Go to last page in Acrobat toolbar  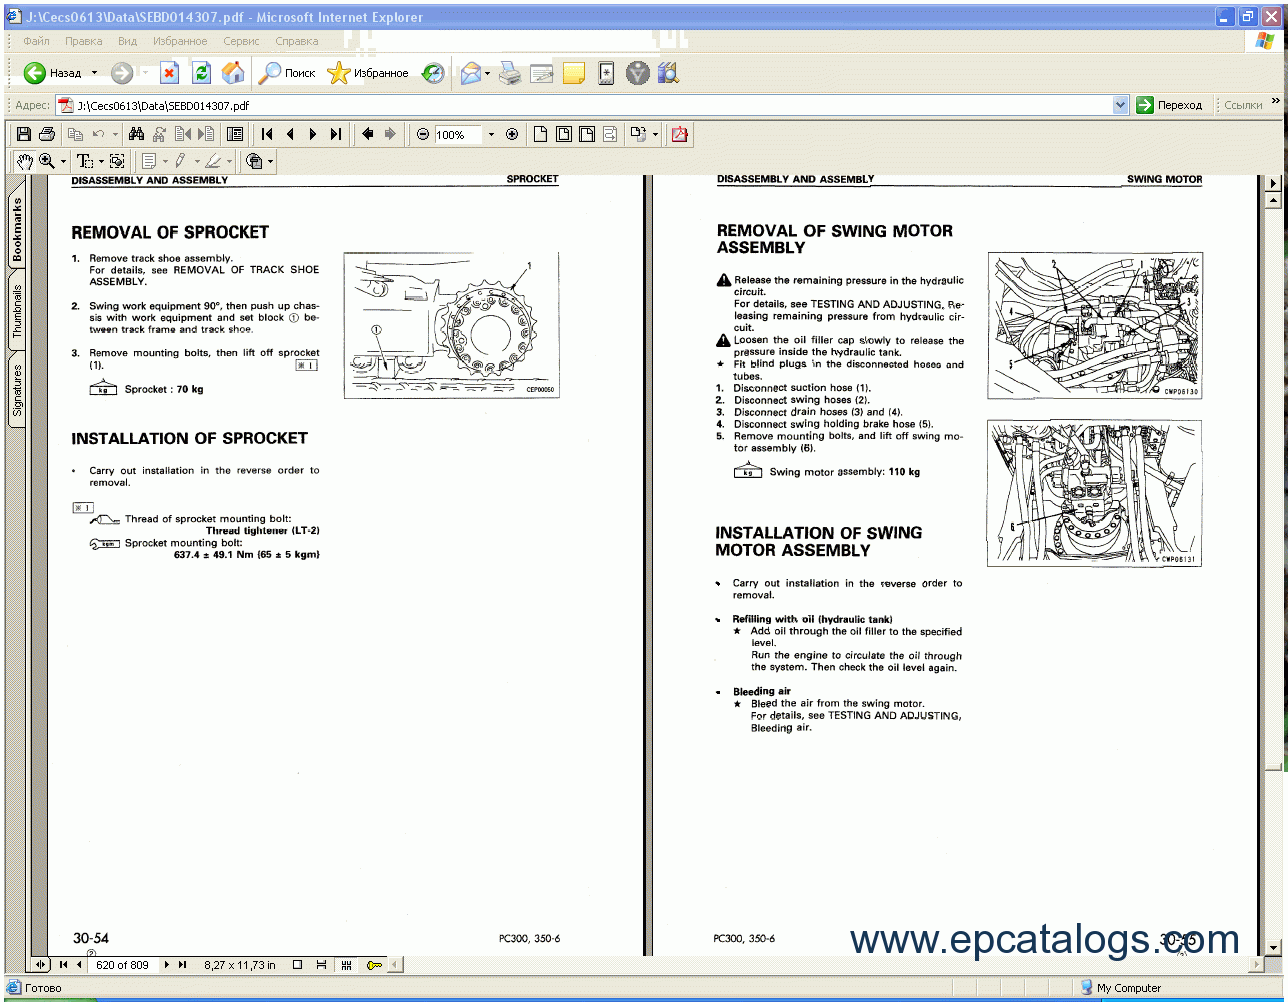point(335,134)
